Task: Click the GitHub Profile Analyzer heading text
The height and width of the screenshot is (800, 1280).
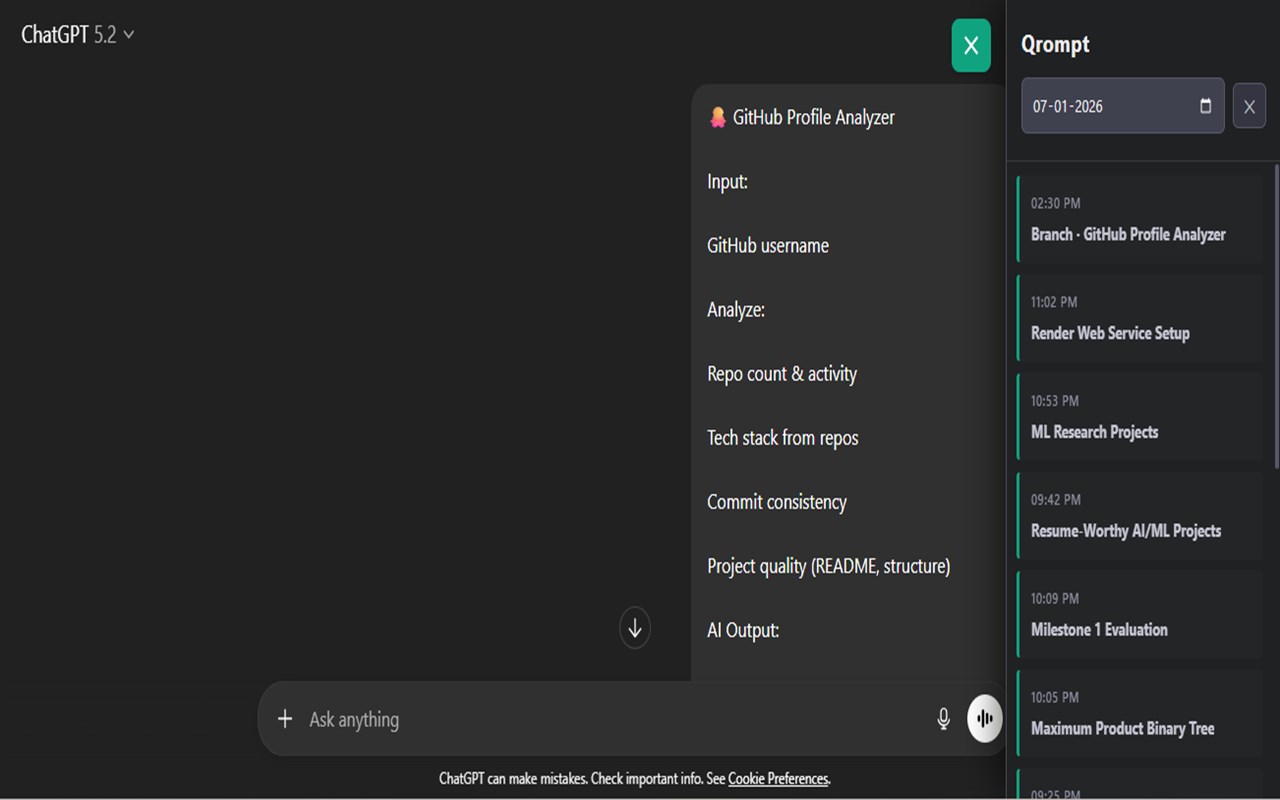Action: click(813, 117)
